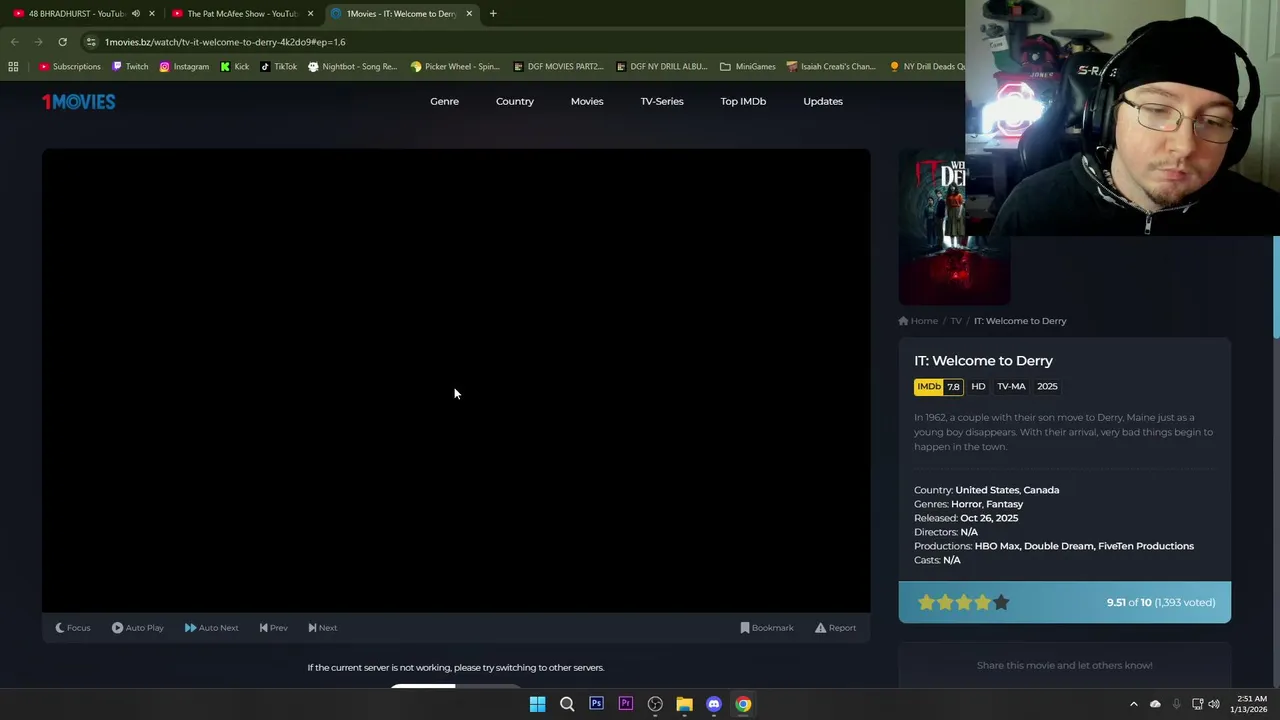Go to the Movies section

pos(587,101)
